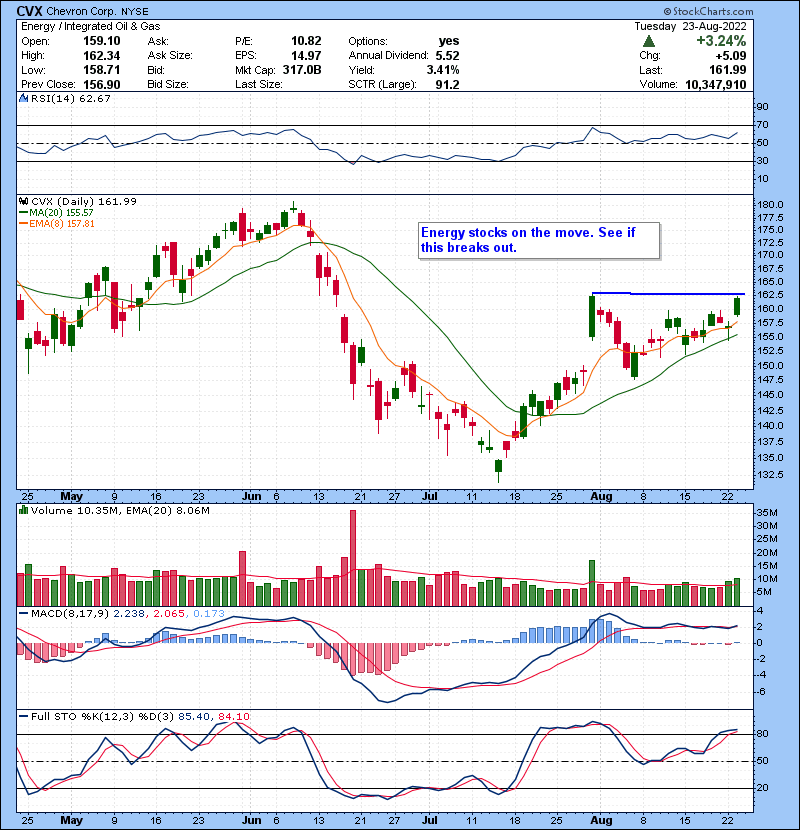The width and height of the screenshot is (800, 830).
Task: Click the Volume 10.35M, EMA(20) 8.06M label
Action: tap(120, 510)
